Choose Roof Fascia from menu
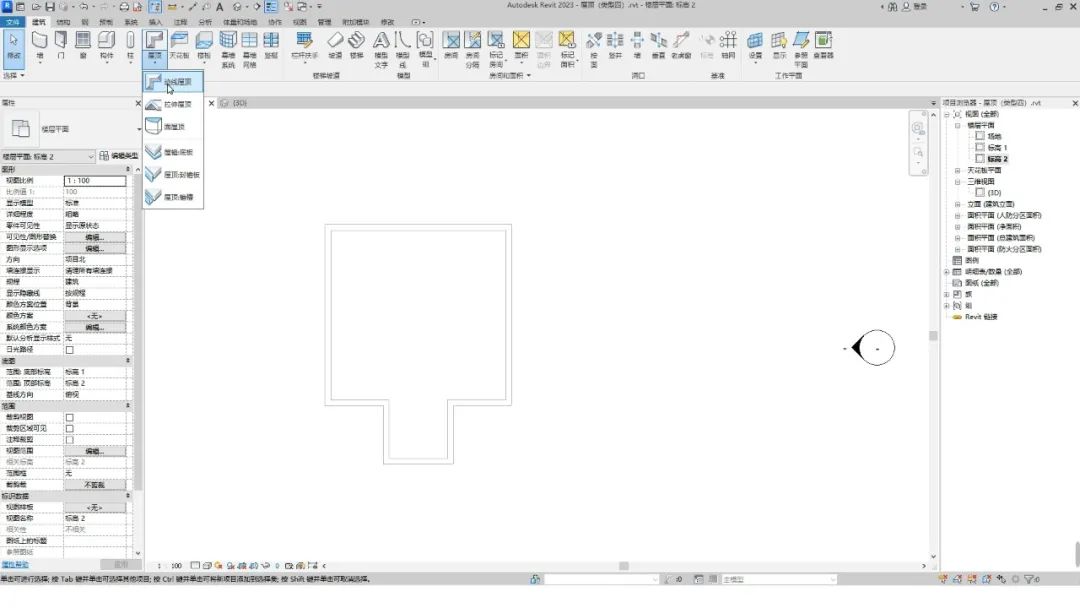1080x608 pixels. 173,175
